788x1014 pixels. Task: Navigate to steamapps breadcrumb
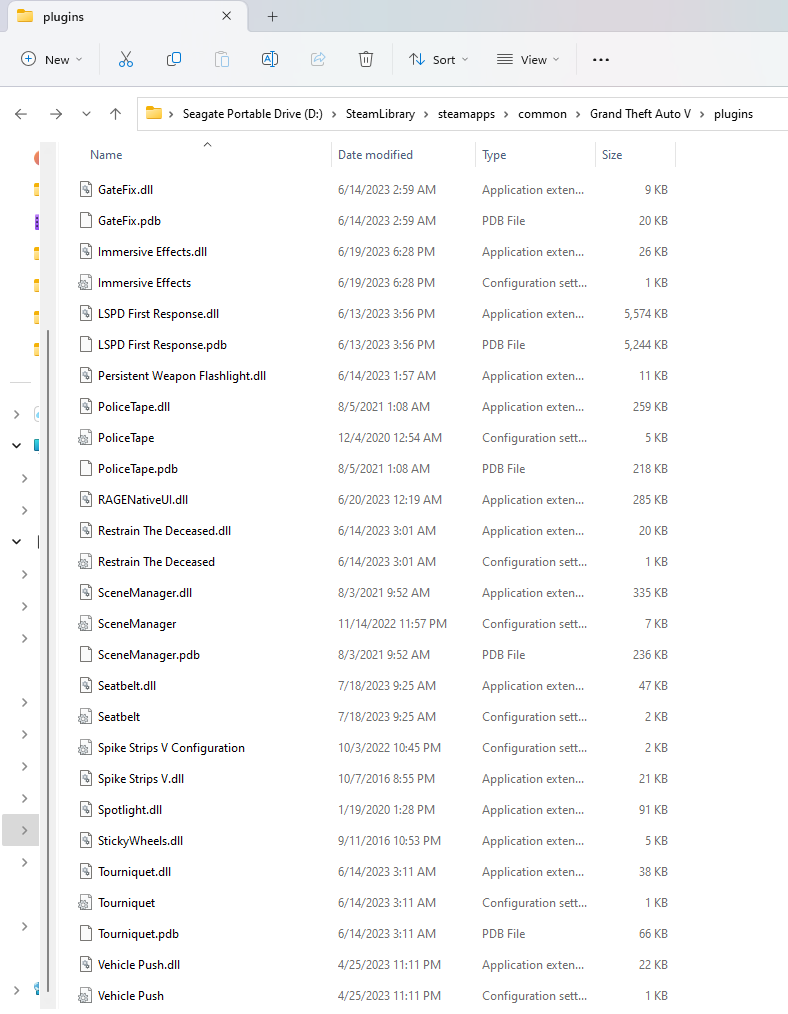[x=466, y=114]
